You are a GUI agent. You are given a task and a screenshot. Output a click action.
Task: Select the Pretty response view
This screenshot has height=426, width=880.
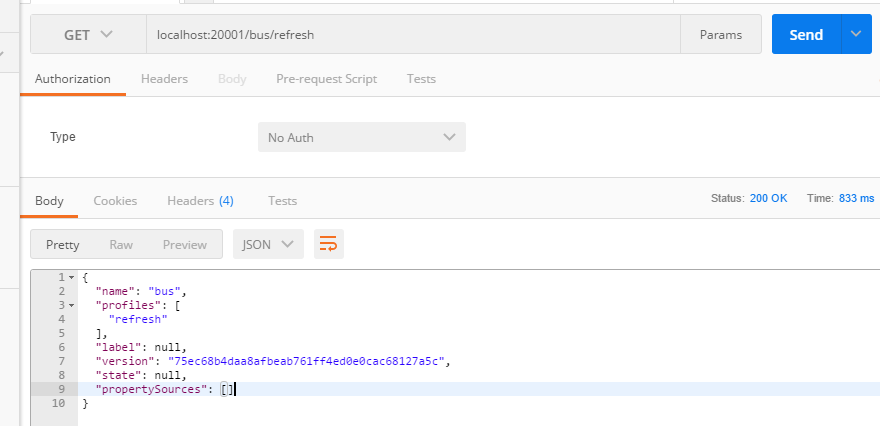63,245
